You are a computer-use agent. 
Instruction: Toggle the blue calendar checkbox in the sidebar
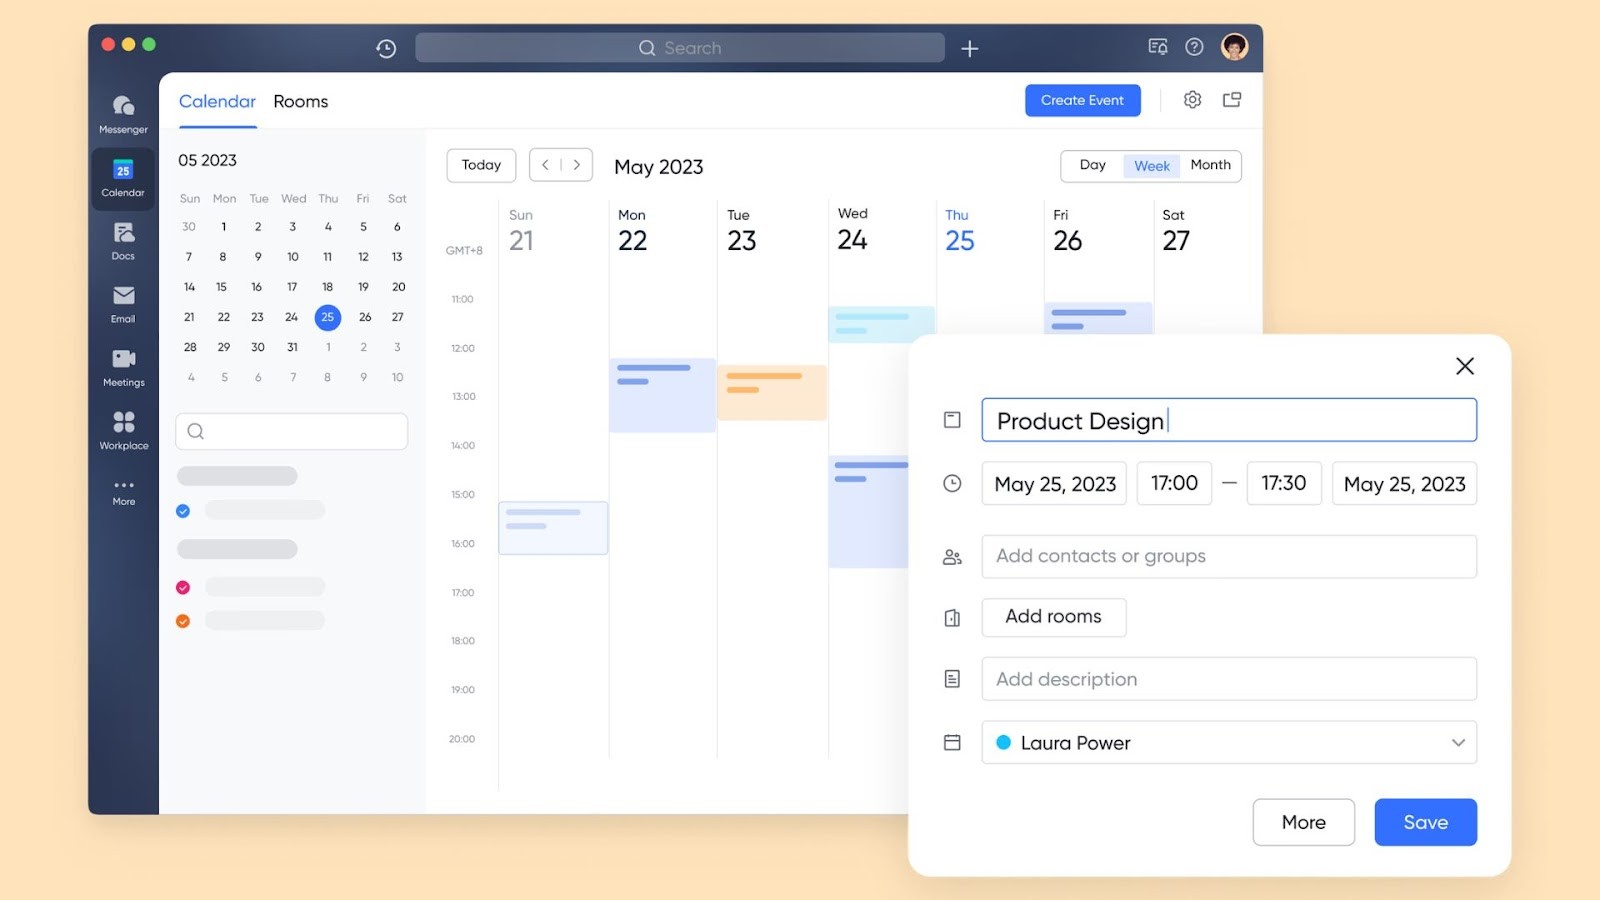[183, 510]
